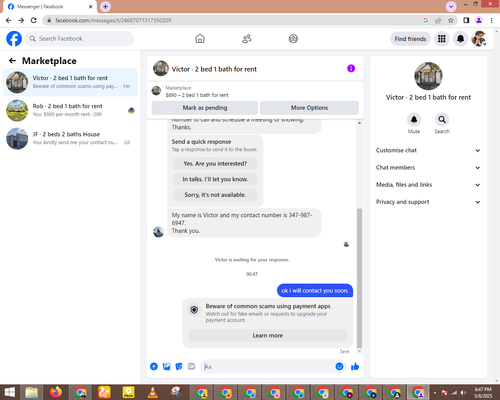Open UC Browser from the taskbar
500x400 pixels.
(104, 392)
